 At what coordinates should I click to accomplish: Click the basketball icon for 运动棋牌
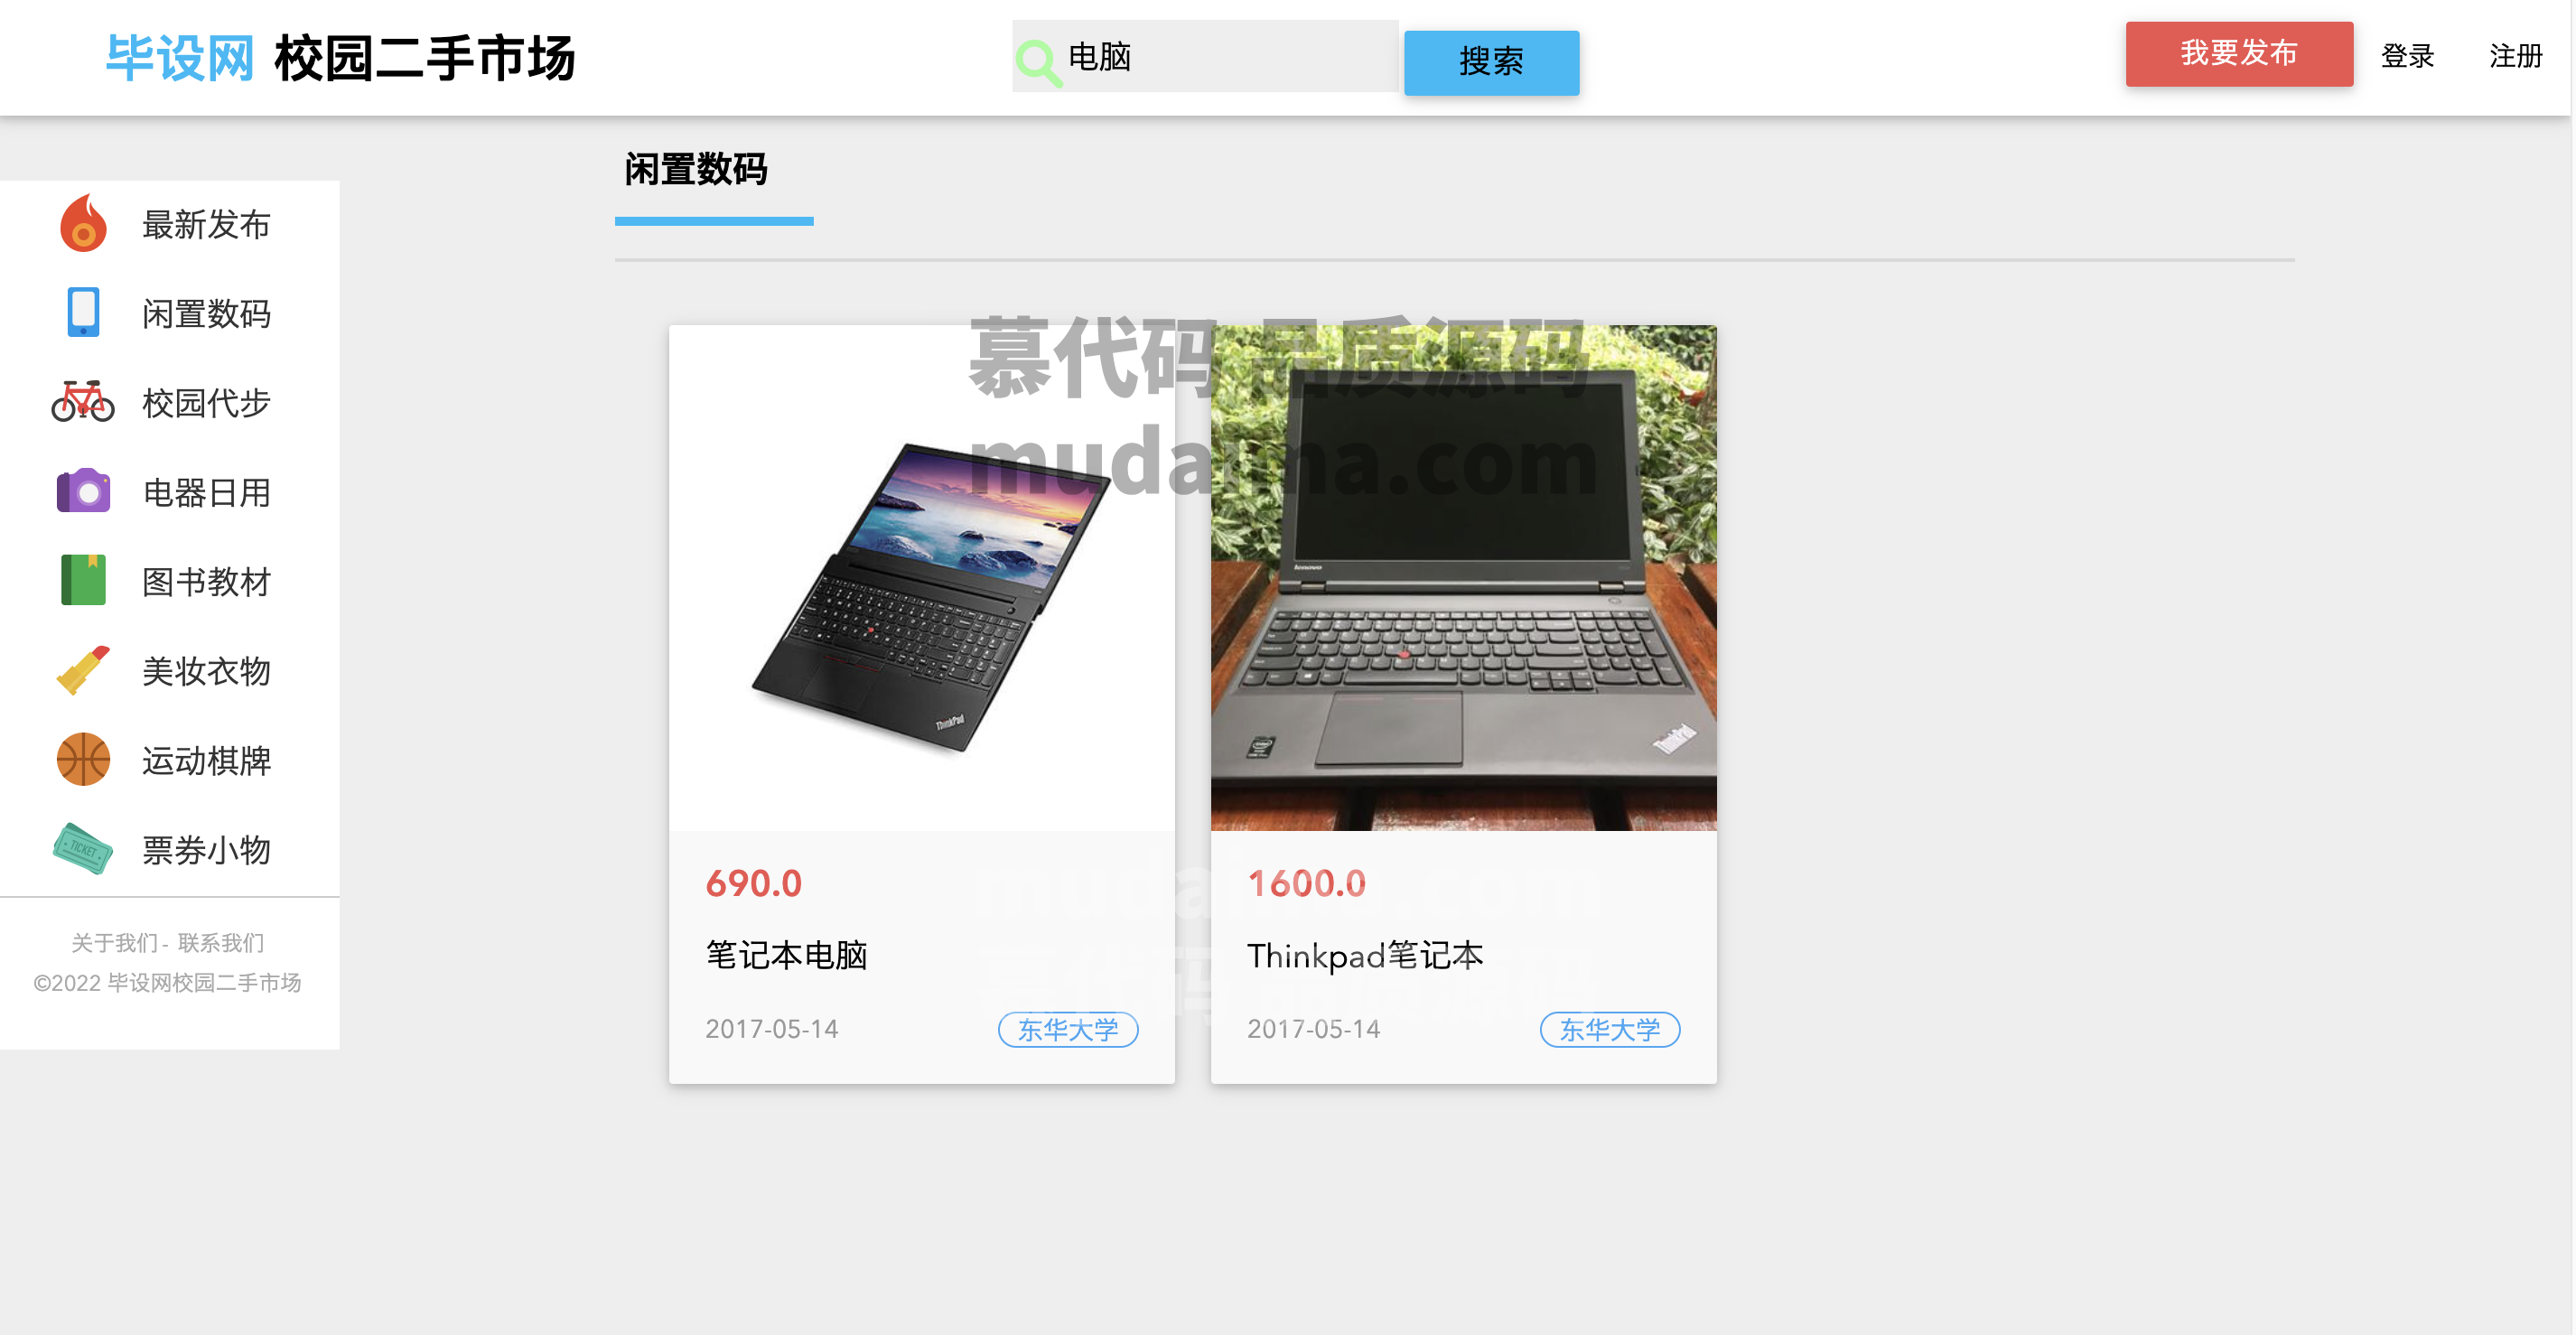[83, 759]
